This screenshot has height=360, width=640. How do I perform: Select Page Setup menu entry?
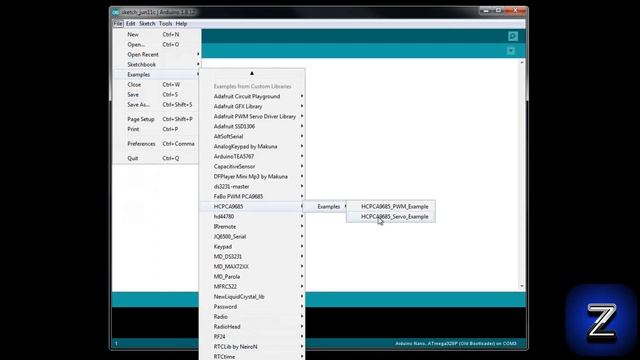click(157, 119)
